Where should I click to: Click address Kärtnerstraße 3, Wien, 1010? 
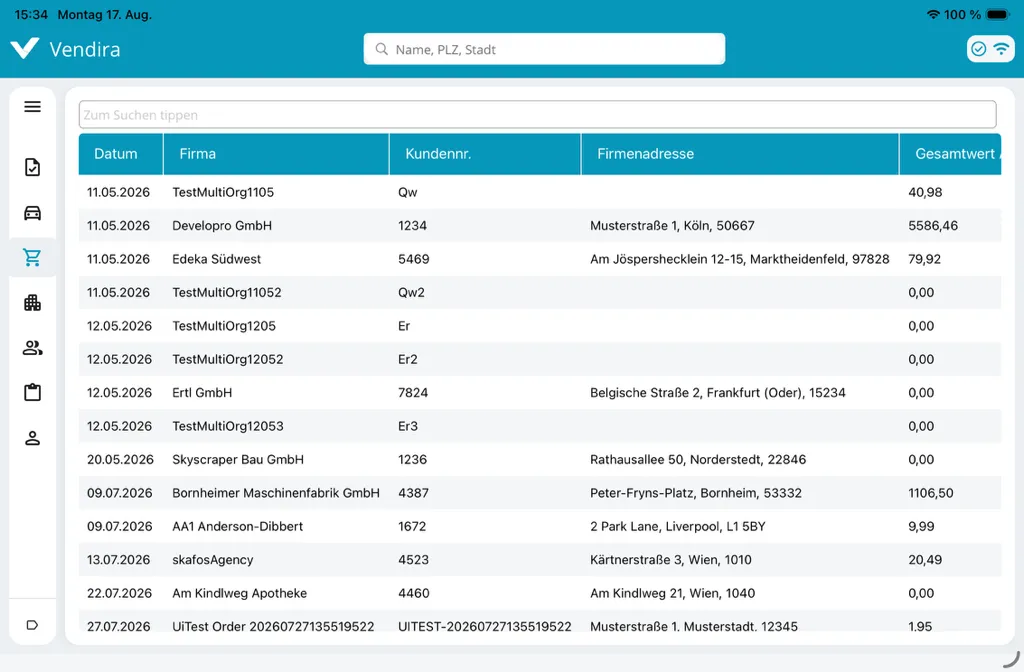(x=671, y=560)
